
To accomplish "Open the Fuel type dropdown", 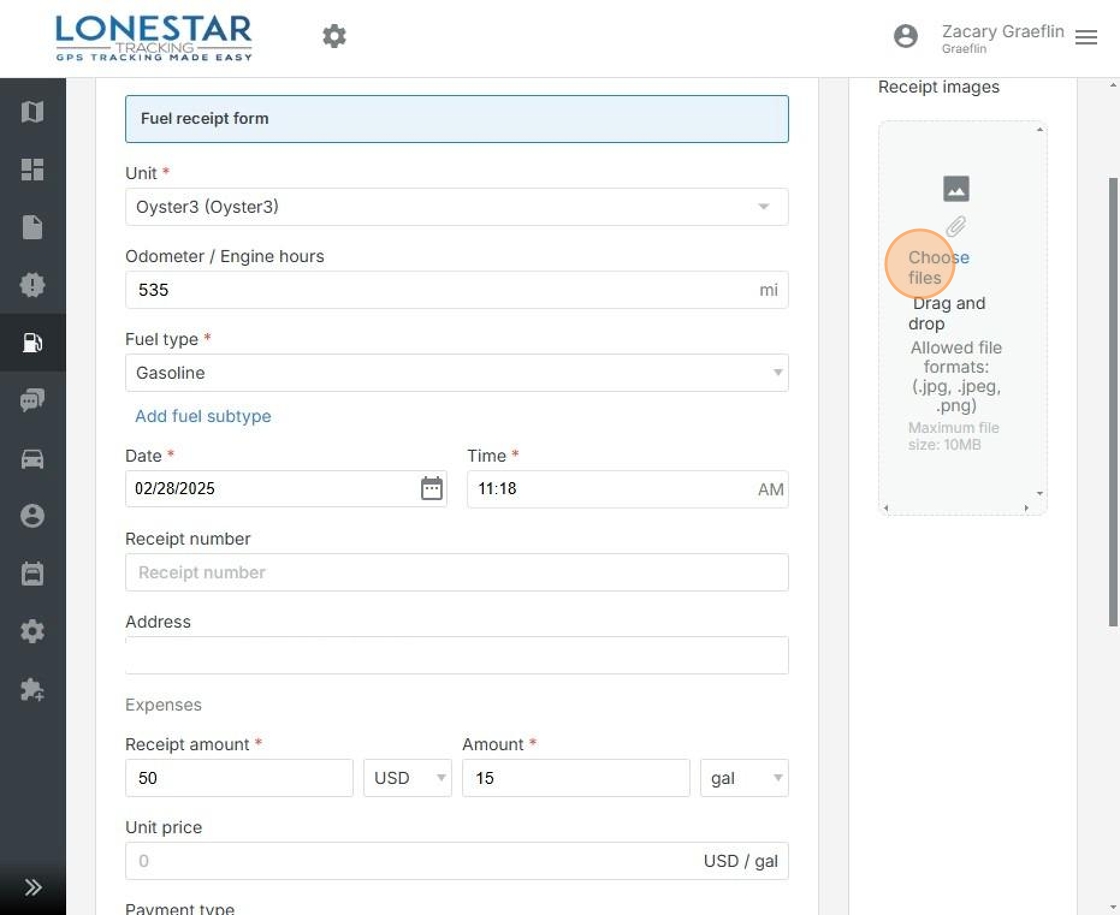I will [456, 373].
